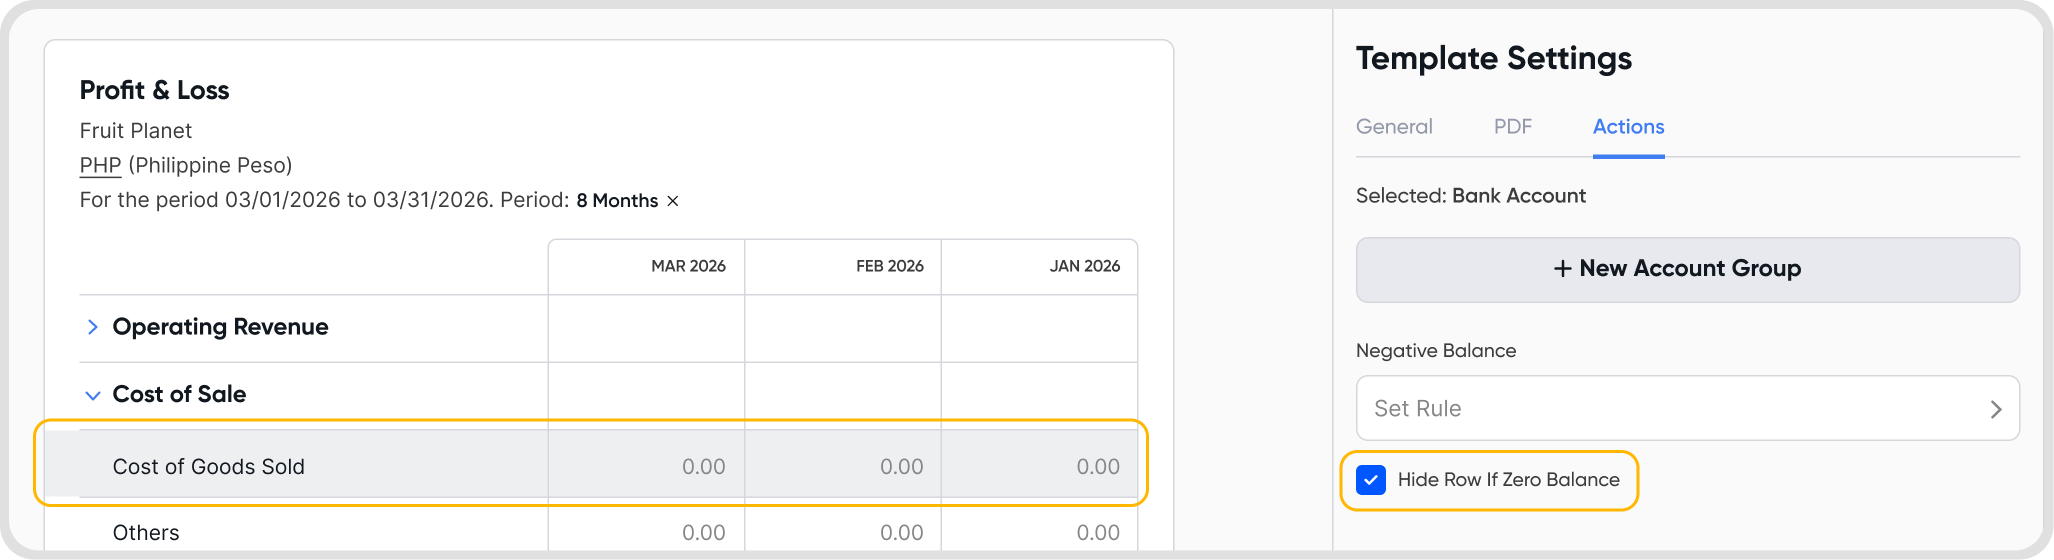Select the Actions tab
Image resolution: width=2054 pixels, height=560 pixels.
[x=1628, y=127]
